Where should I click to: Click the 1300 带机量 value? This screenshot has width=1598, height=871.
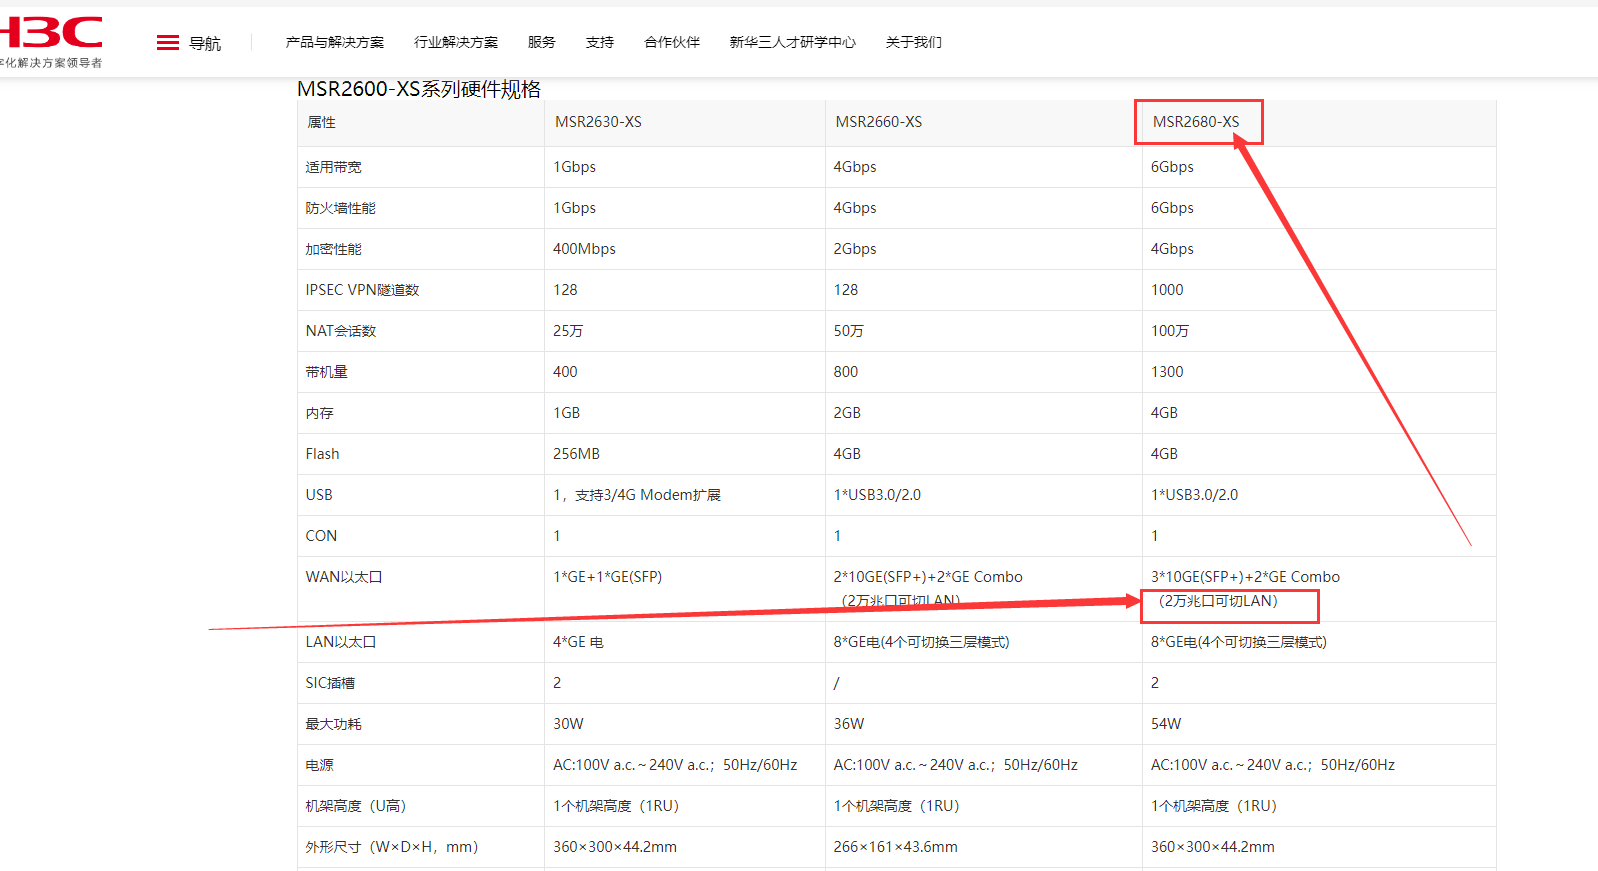tap(1167, 372)
